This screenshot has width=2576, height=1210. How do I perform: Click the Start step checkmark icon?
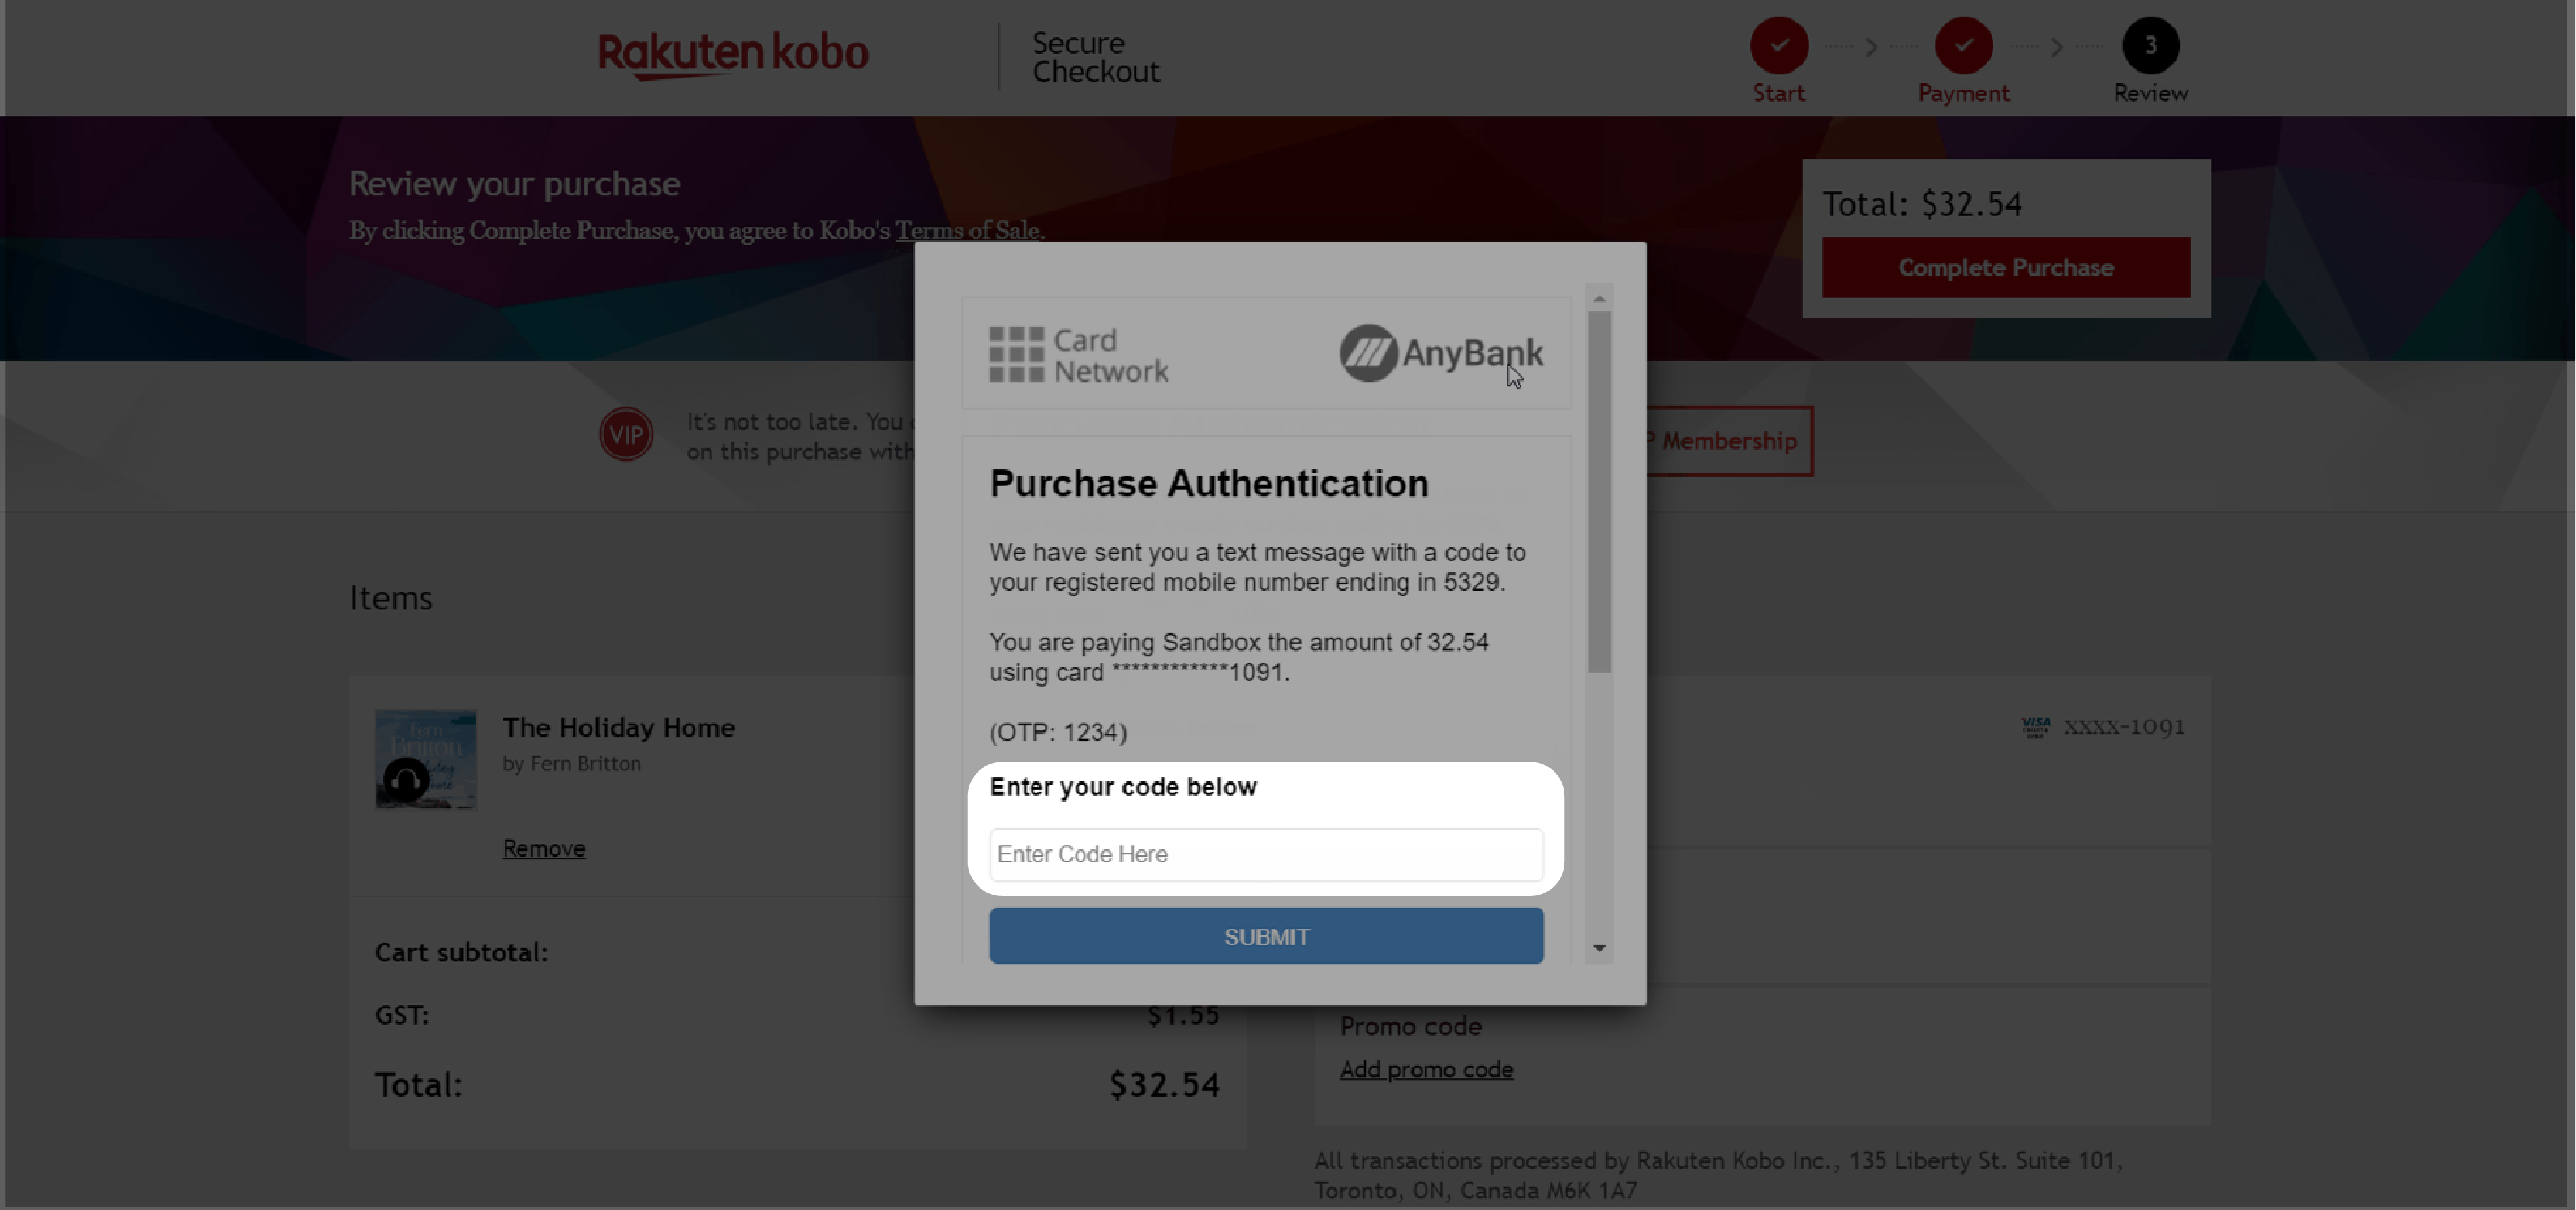[1780, 44]
